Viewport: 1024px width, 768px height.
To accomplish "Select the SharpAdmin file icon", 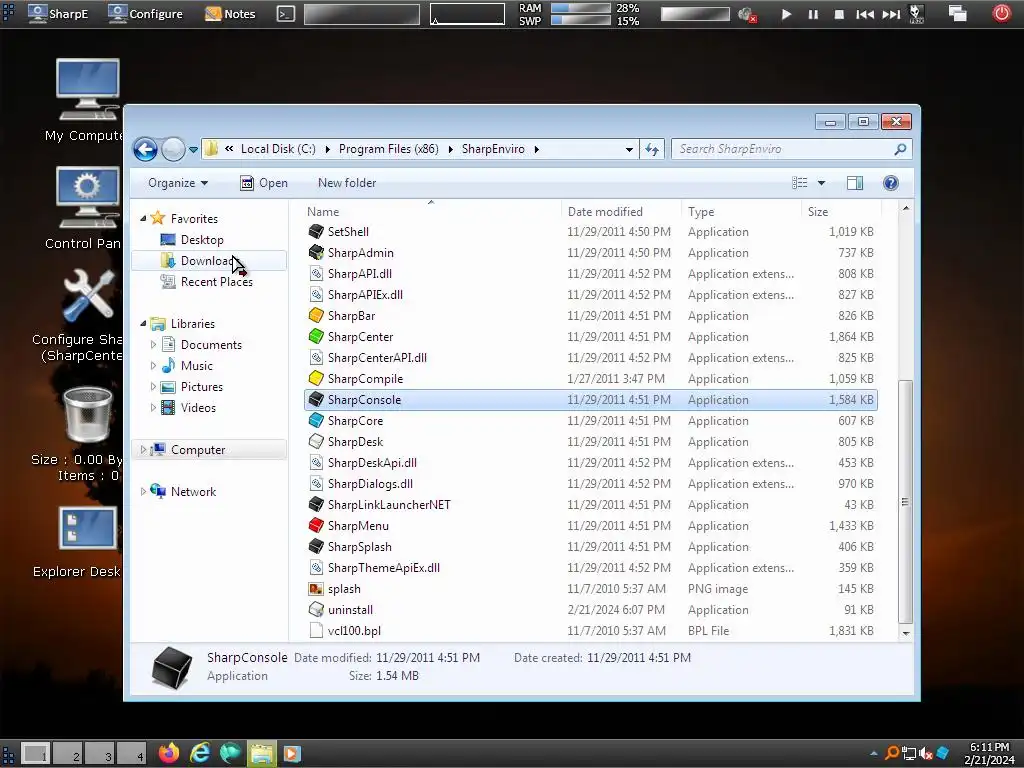I will [316, 252].
